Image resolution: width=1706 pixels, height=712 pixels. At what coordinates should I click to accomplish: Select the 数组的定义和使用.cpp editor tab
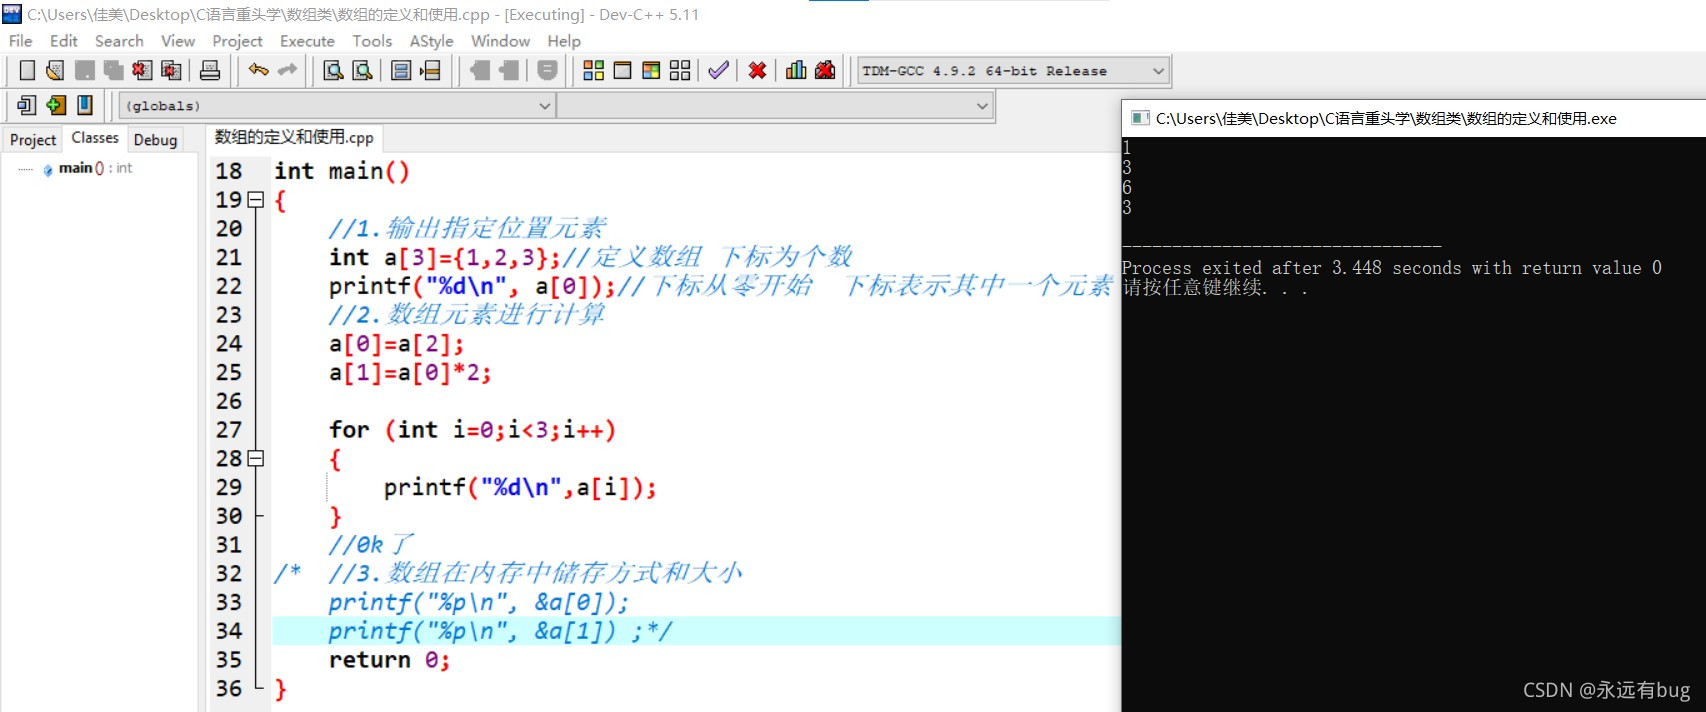(x=294, y=137)
